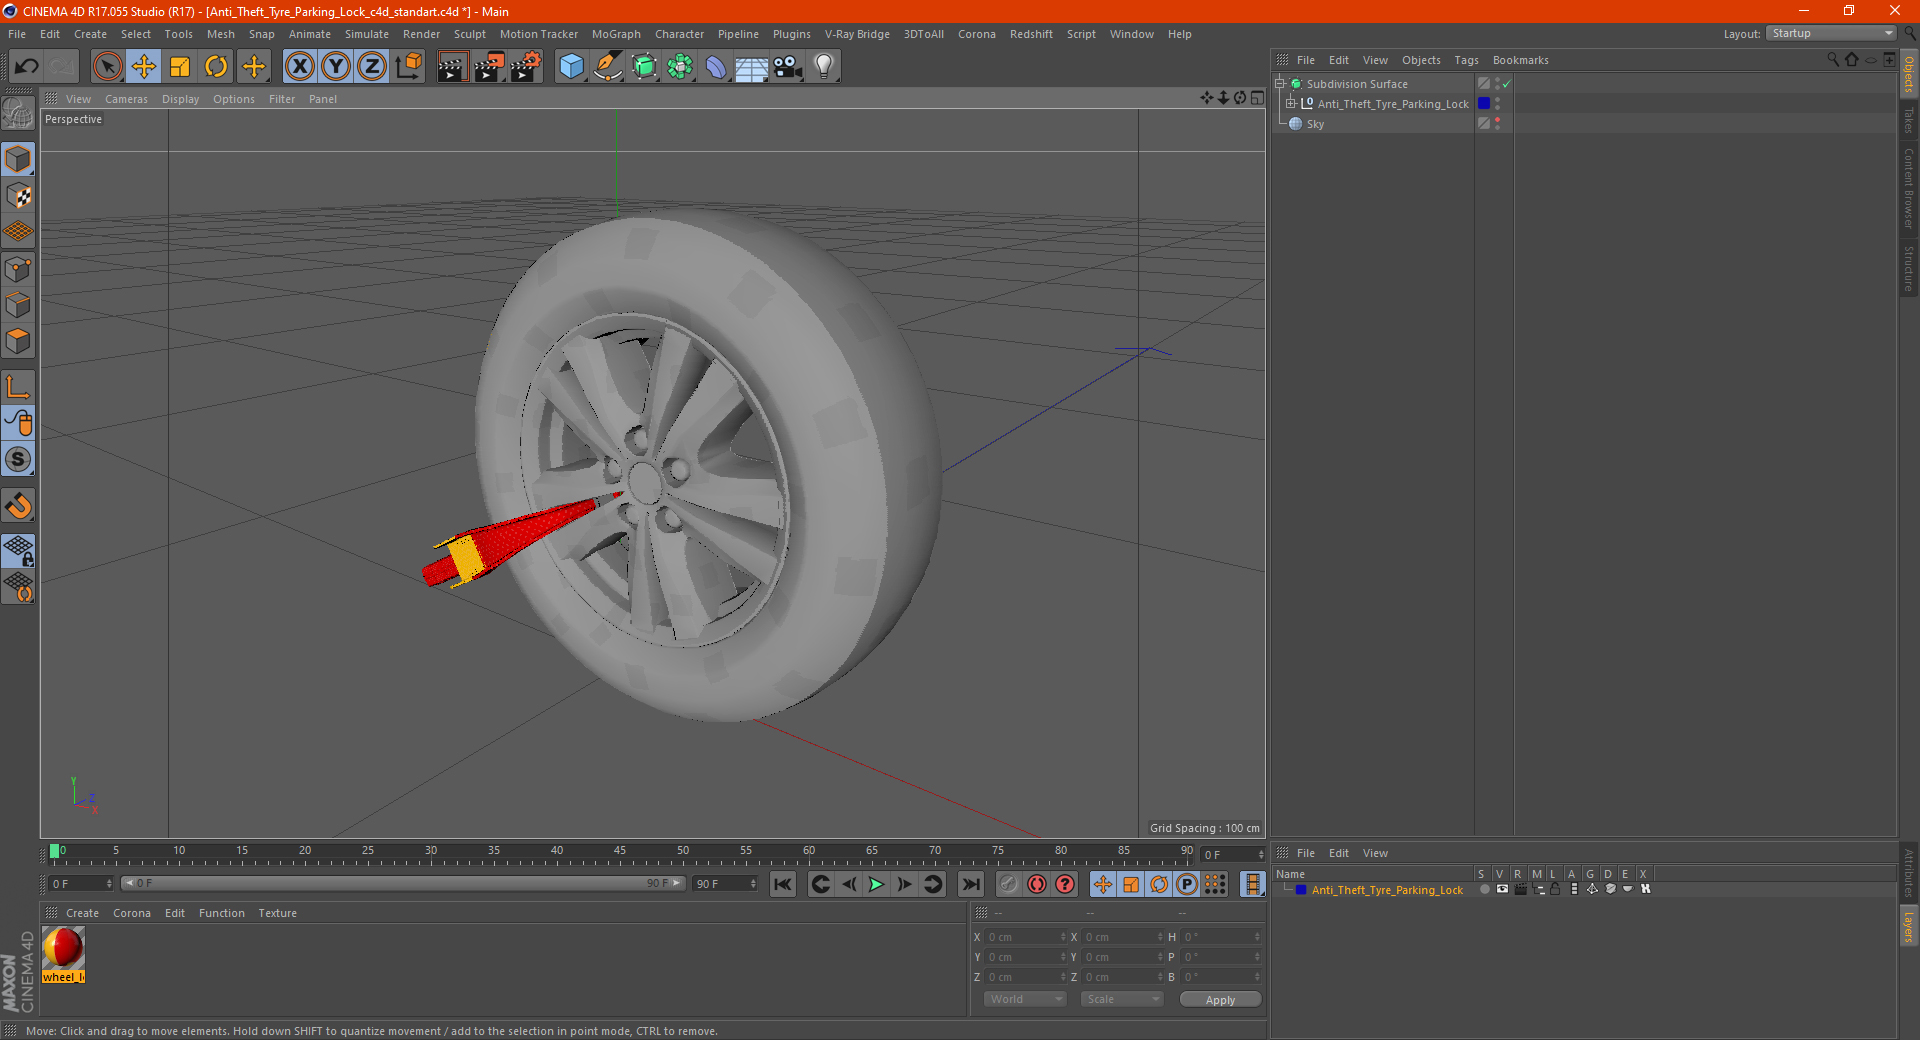
Task: Click the timeline range slider bar
Action: click(x=403, y=883)
